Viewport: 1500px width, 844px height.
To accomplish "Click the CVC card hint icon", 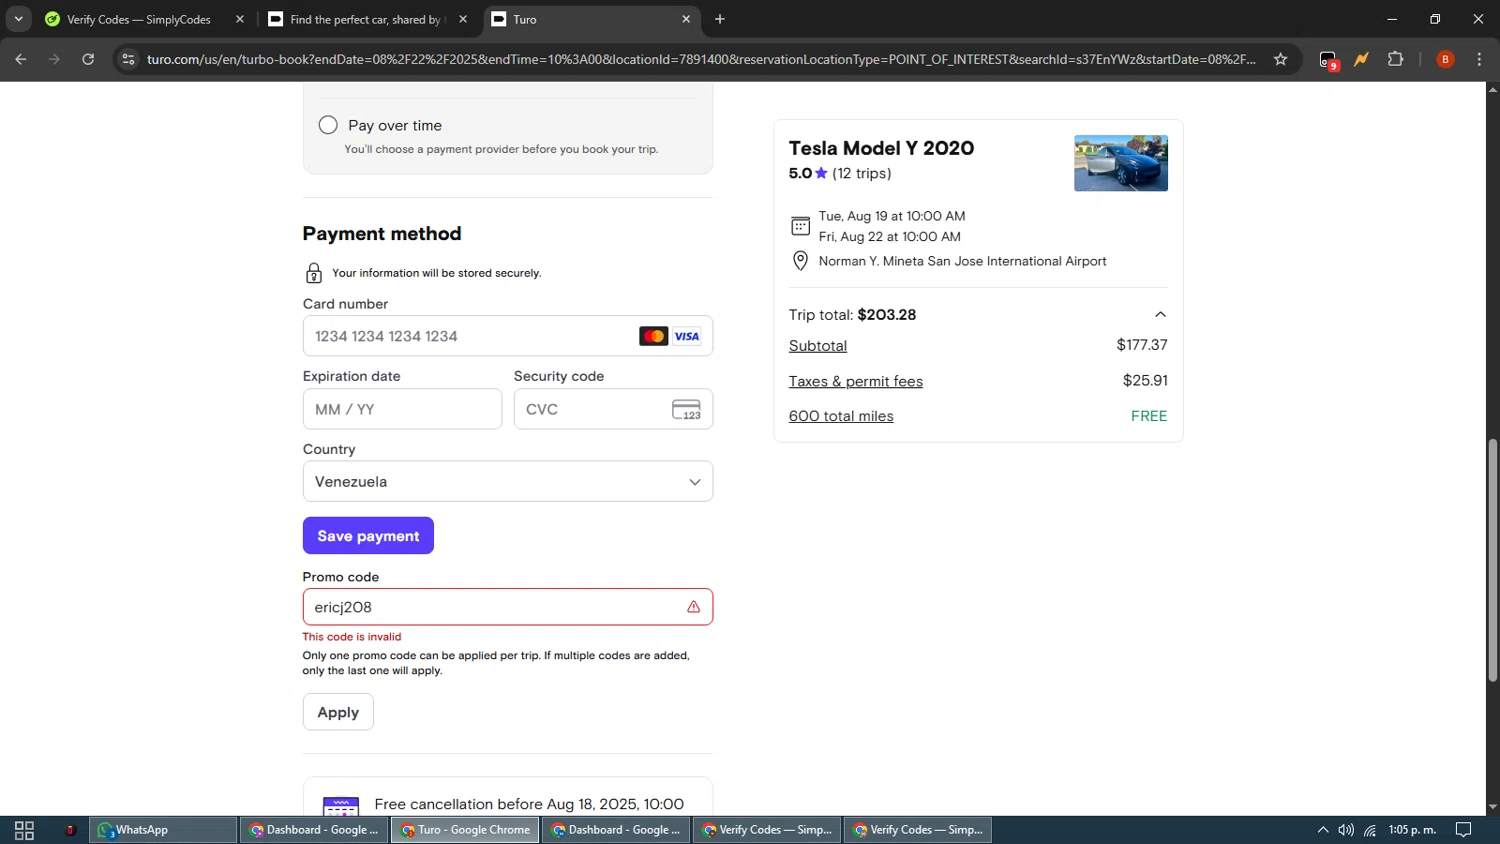I will (x=686, y=409).
